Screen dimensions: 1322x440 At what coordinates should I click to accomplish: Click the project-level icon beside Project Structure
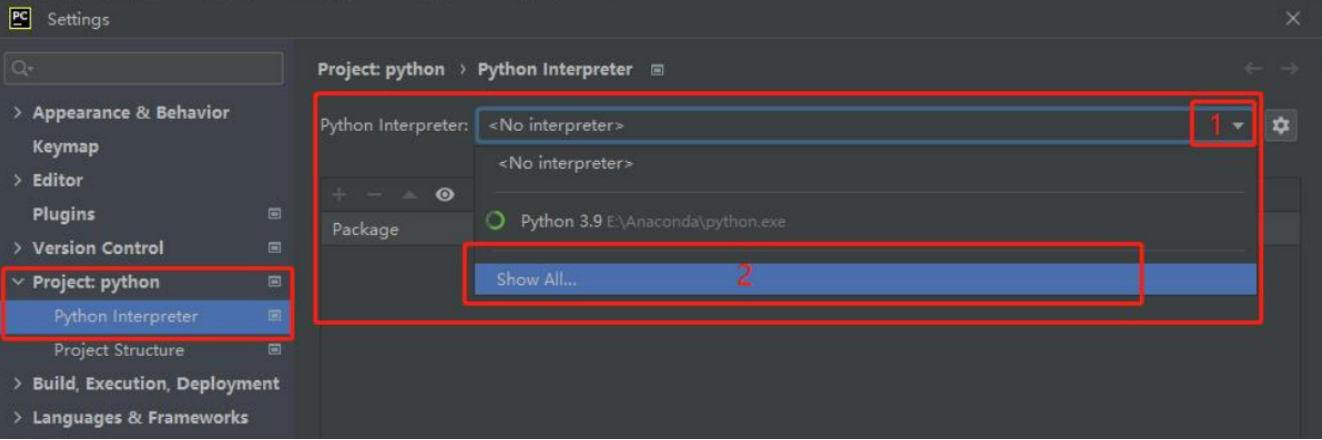274,350
